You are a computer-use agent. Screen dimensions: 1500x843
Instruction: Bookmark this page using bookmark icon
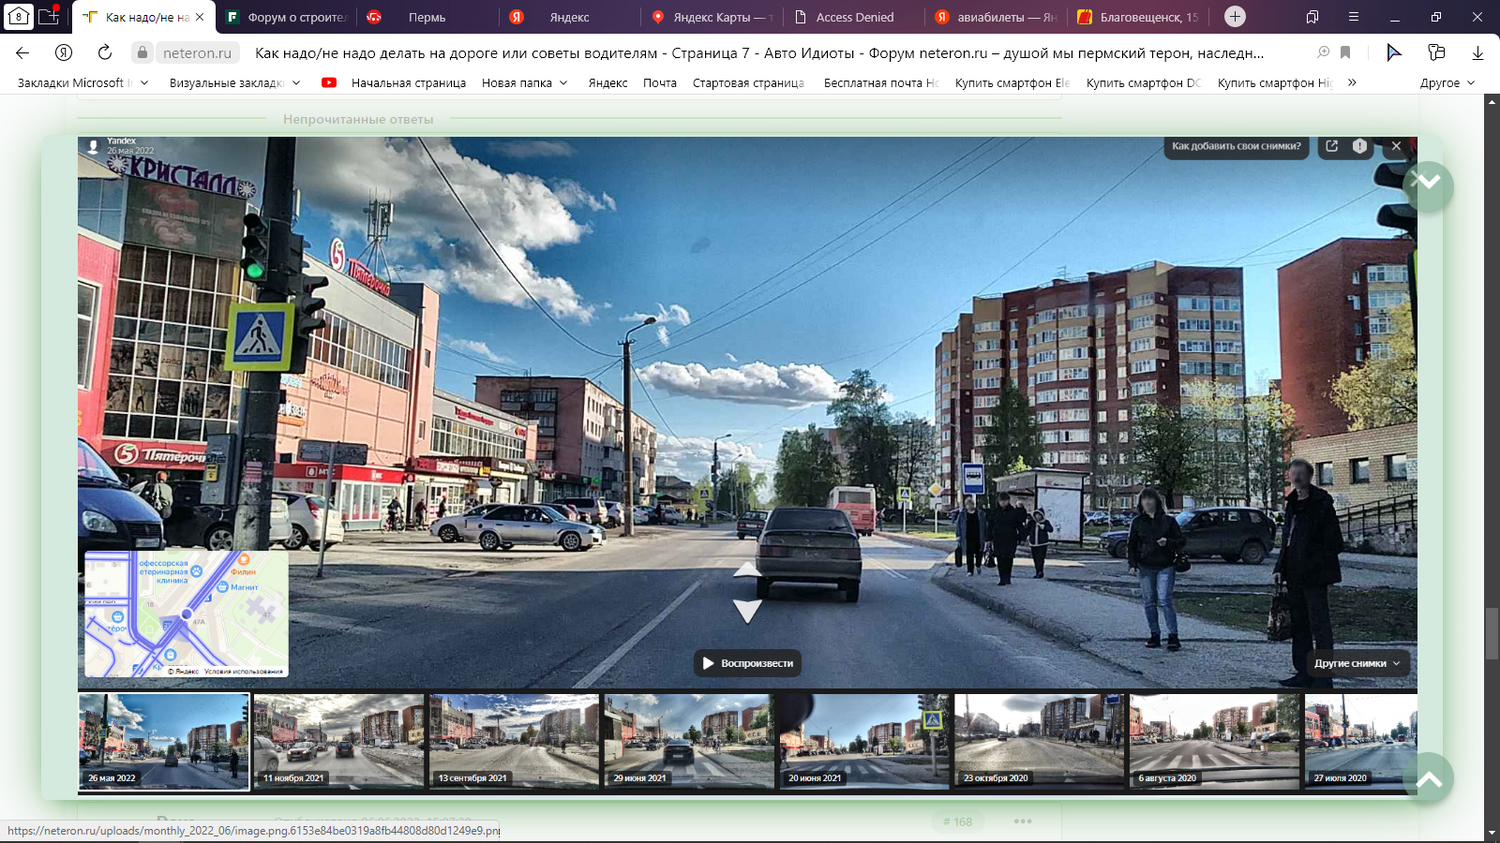click(x=1346, y=53)
